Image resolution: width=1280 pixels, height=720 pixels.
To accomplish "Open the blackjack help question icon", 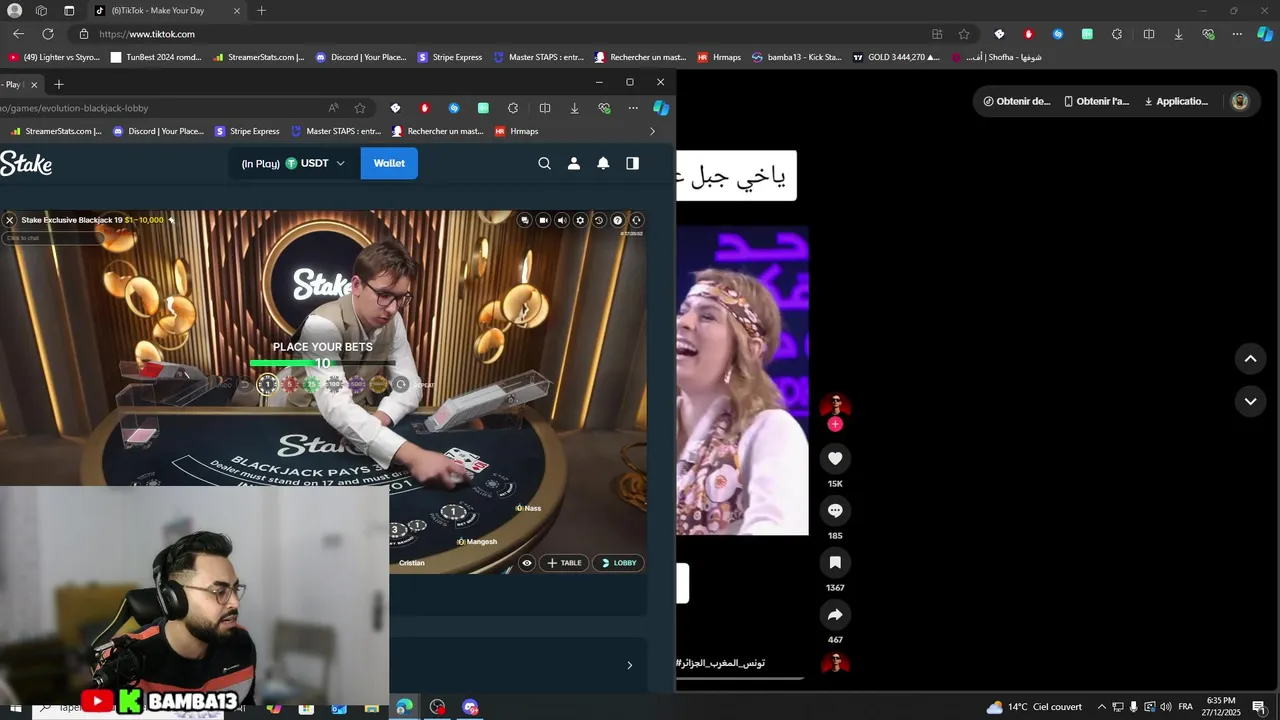I will click(617, 220).
